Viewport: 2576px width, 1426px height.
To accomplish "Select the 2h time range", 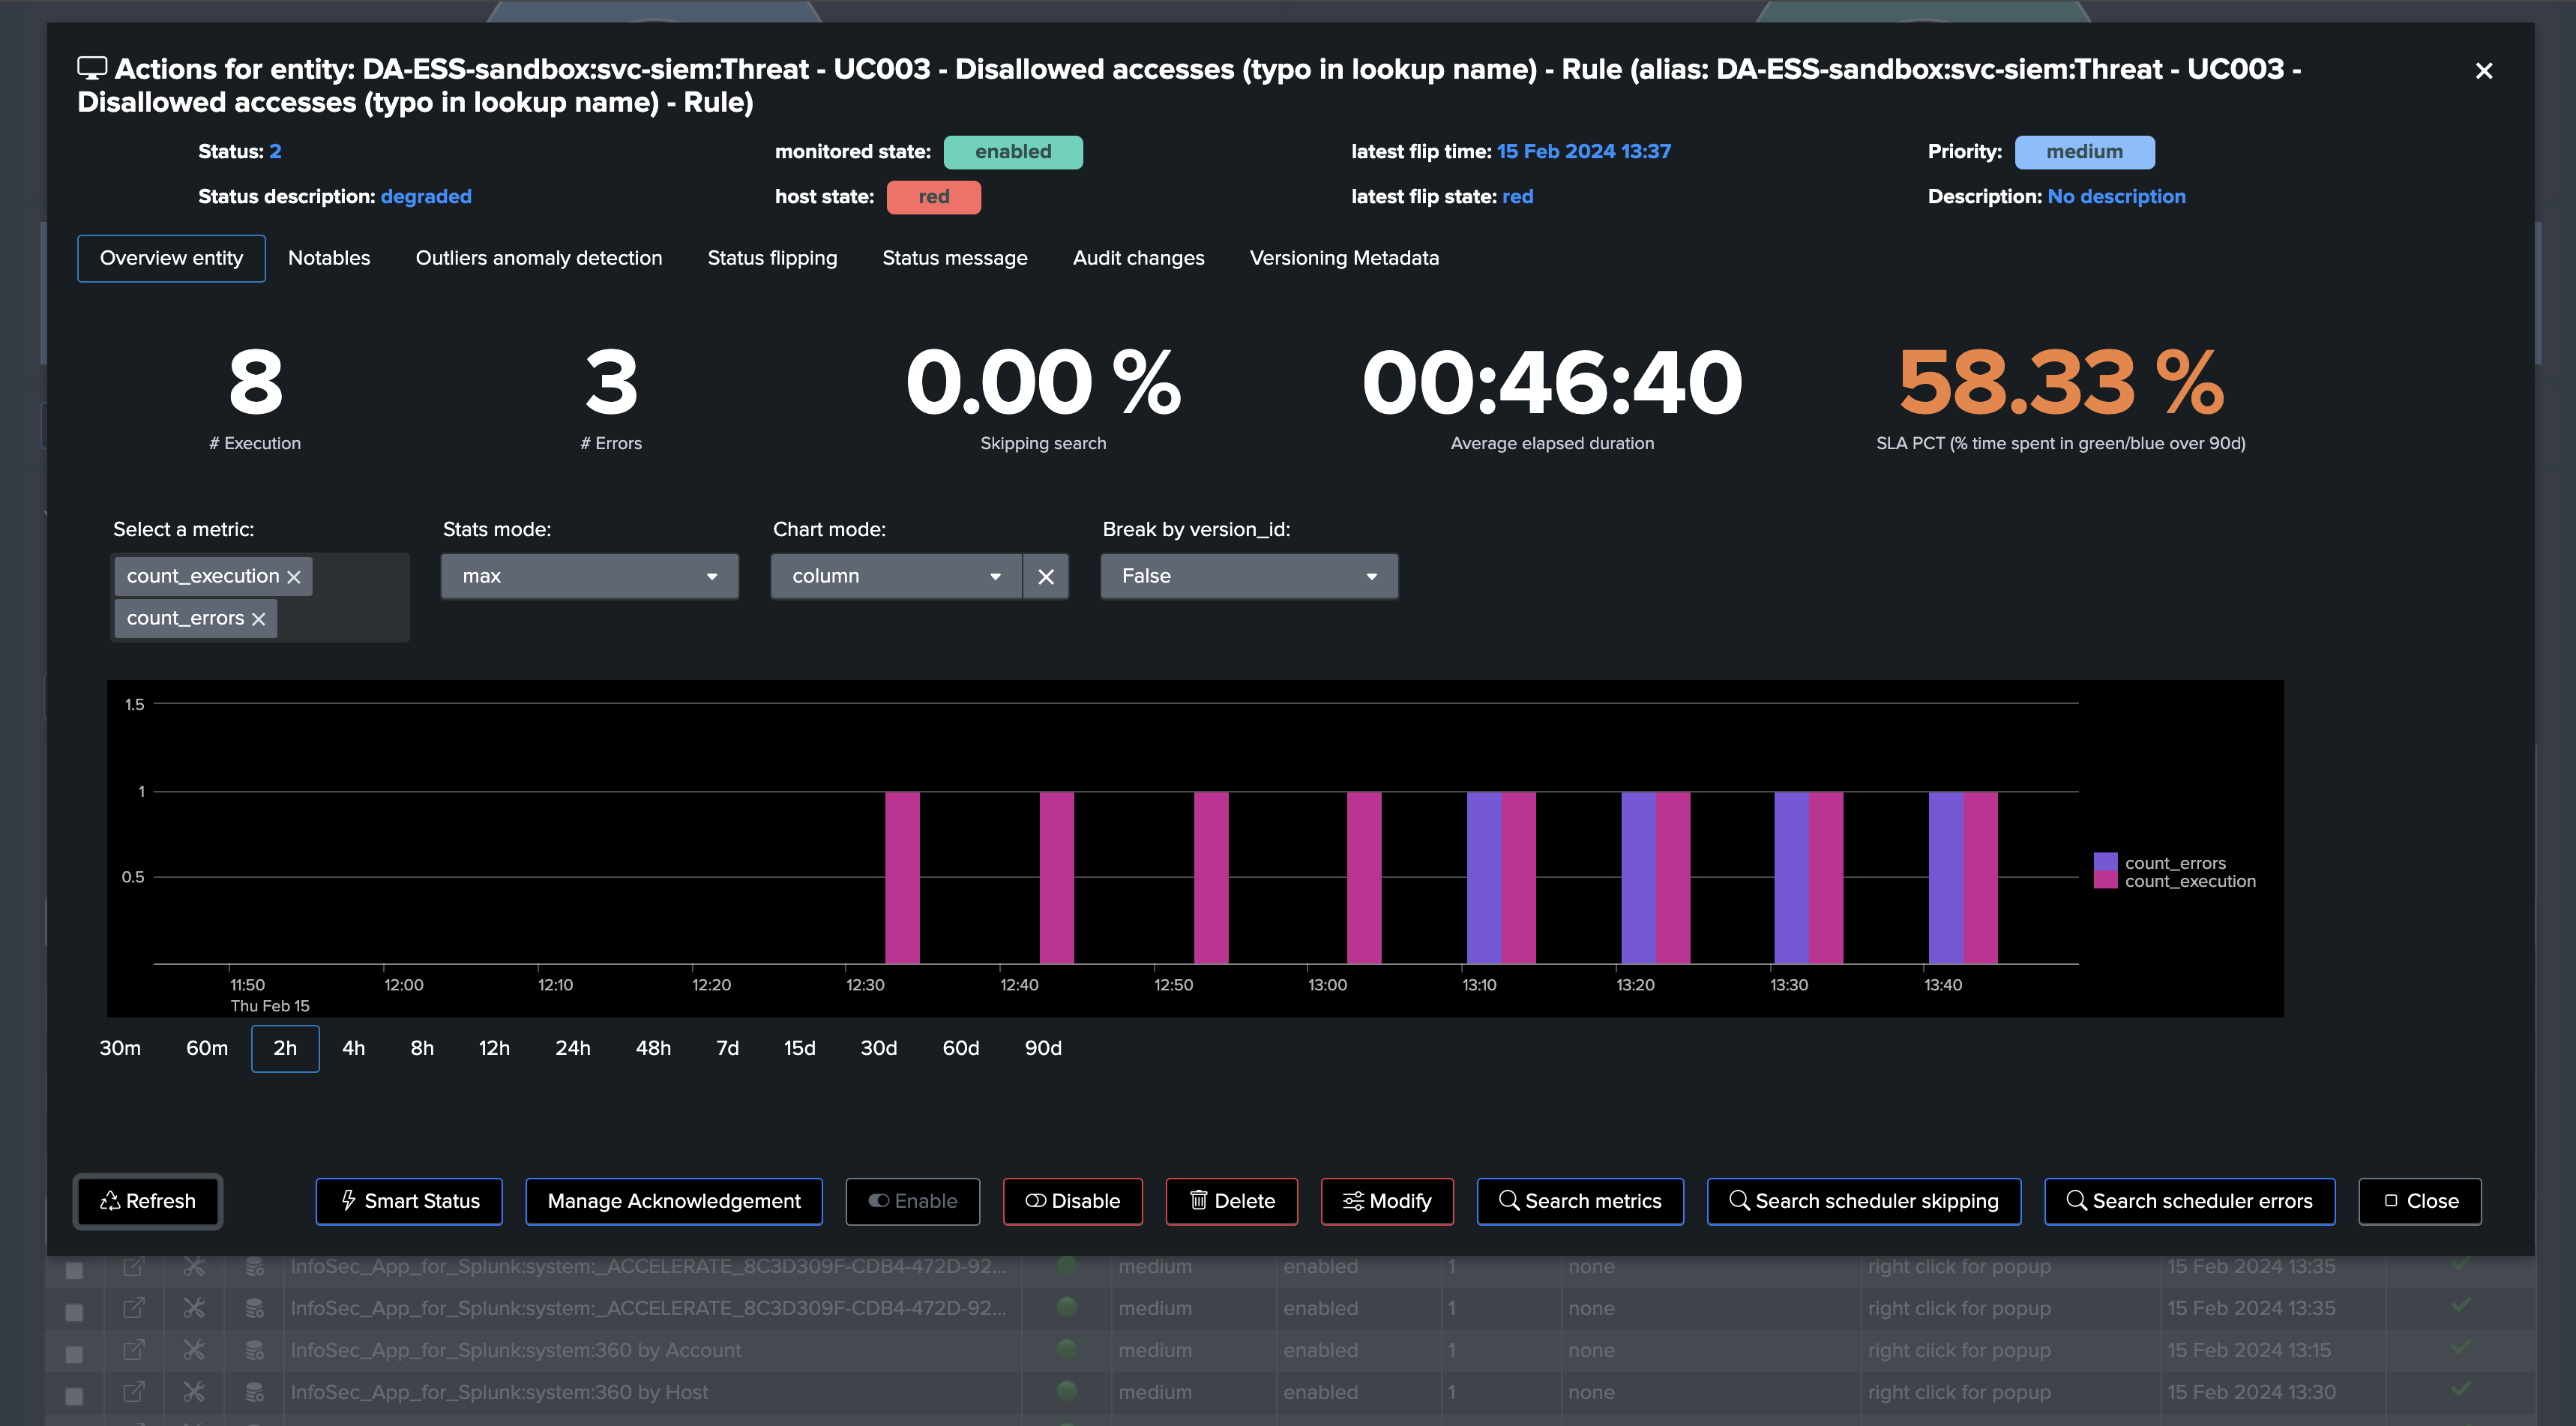I will [285, 1048].
